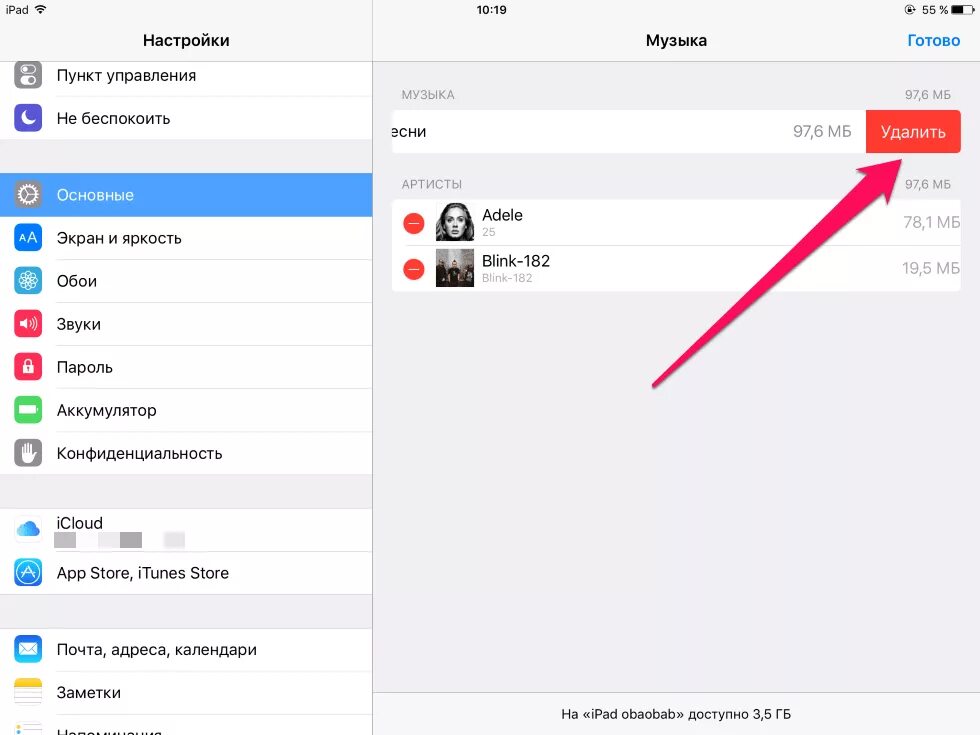Viewport: 980px width, 735px height.
Task: Tap the battery indicator in status bar
Action: coord(962,10)
